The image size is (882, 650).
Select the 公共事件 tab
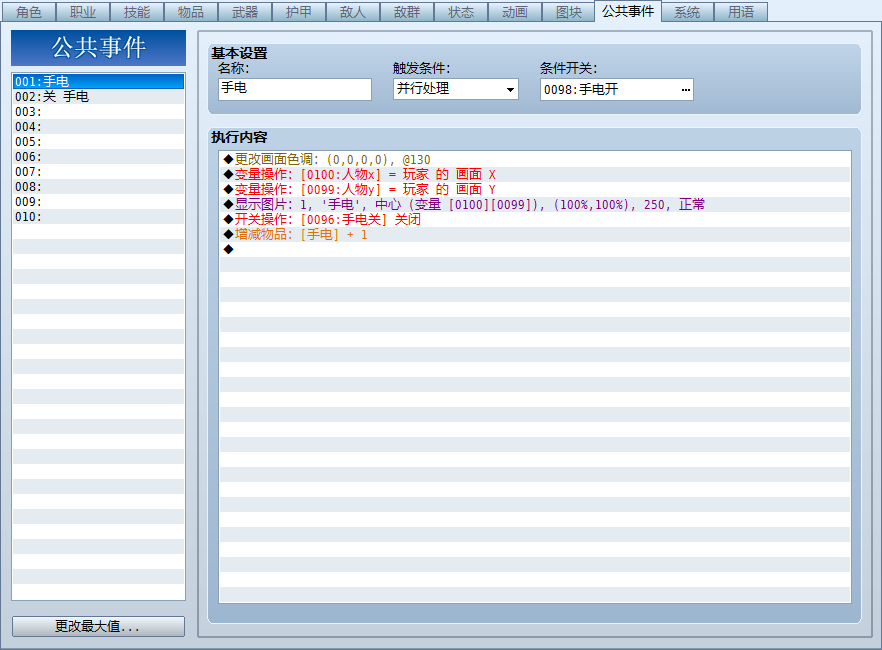point(628,11)
